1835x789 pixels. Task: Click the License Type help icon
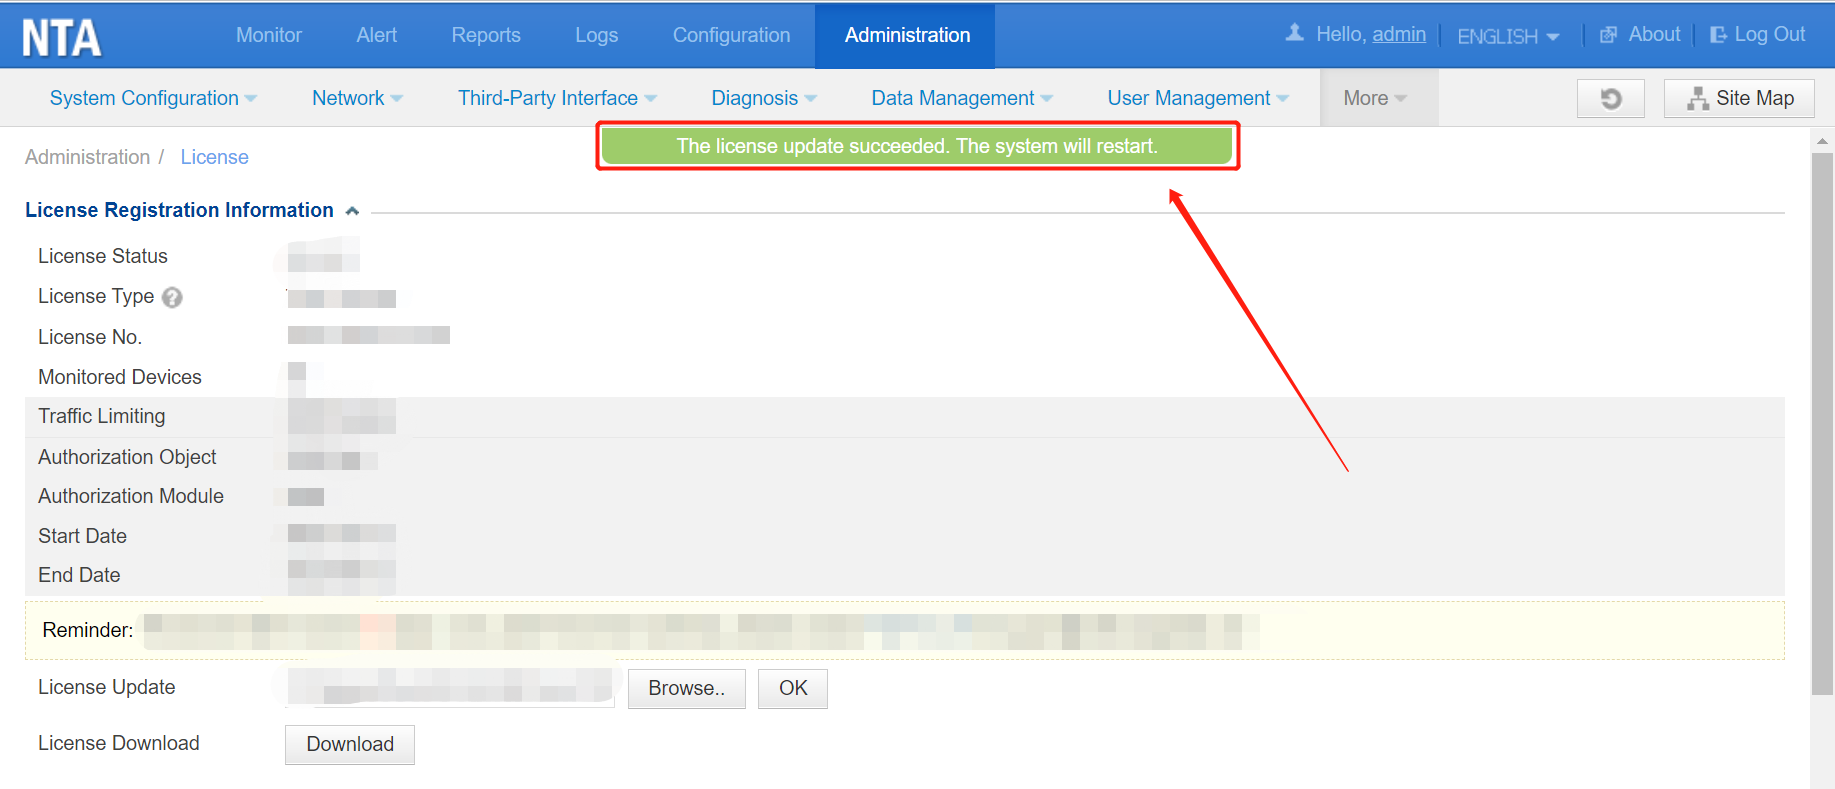172,298
